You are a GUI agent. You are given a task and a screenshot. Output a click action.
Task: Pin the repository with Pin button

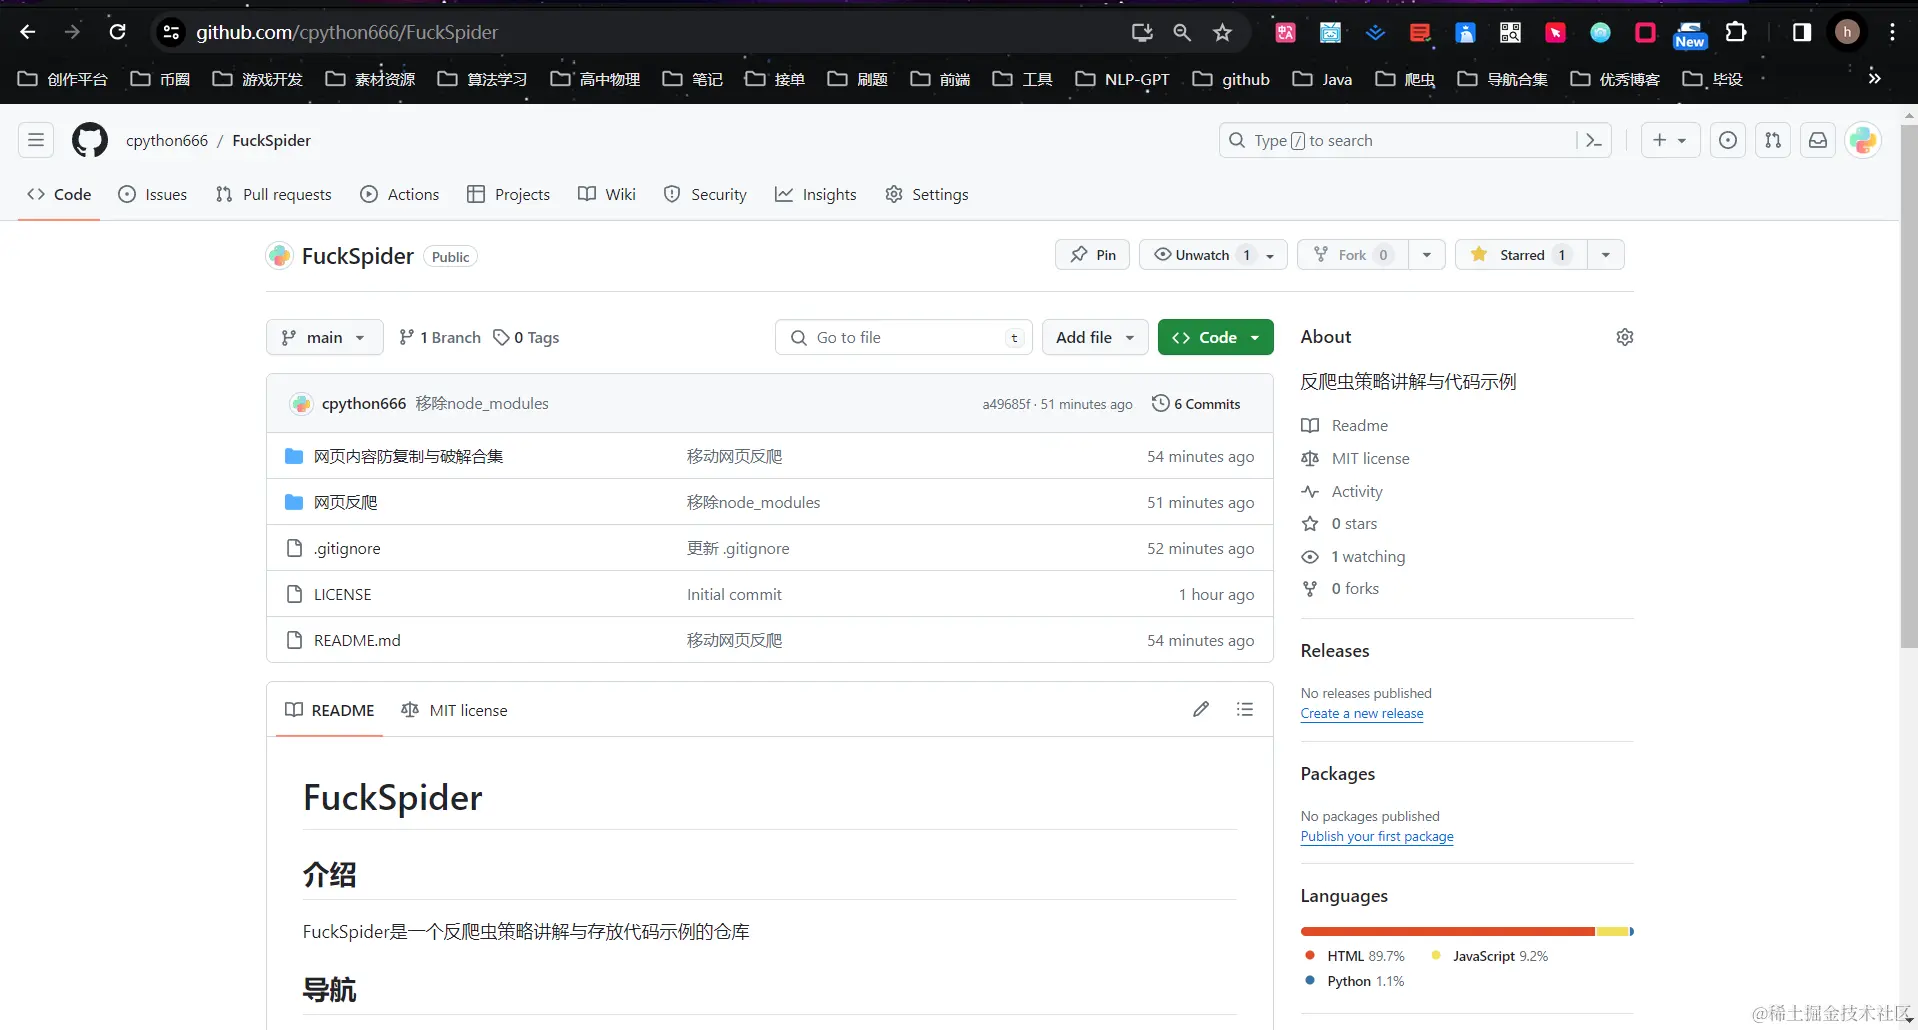pos(1093,255)
